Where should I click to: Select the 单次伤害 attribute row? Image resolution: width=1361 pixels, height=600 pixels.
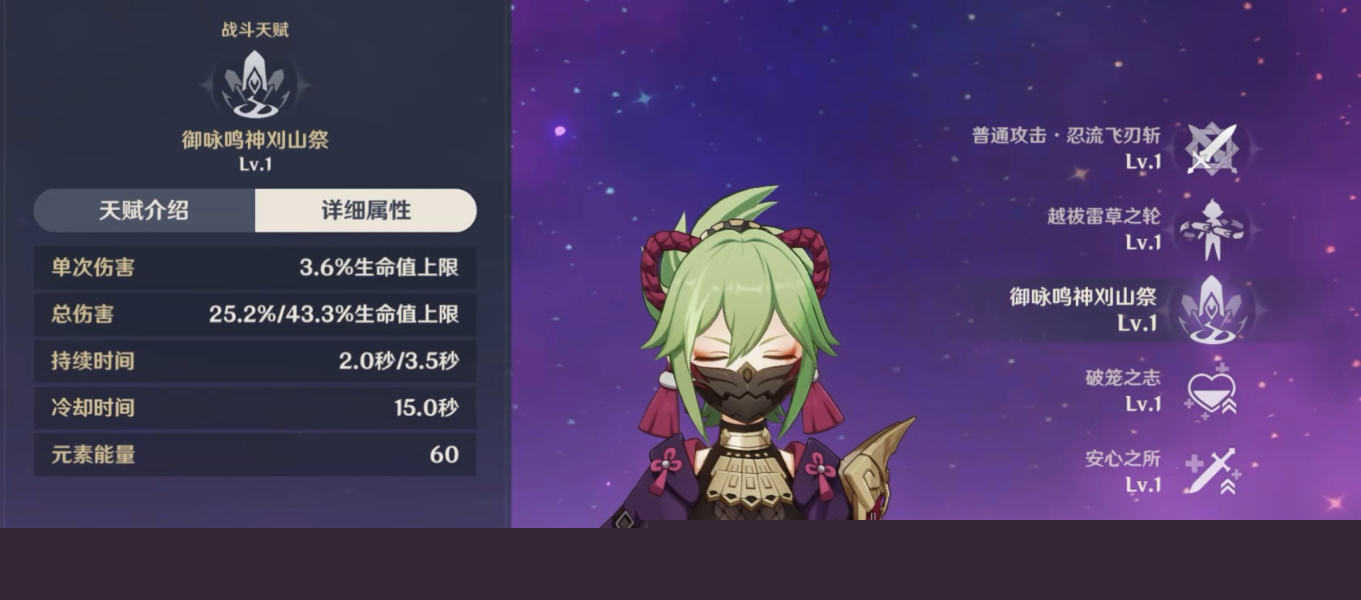click(255, 268)
